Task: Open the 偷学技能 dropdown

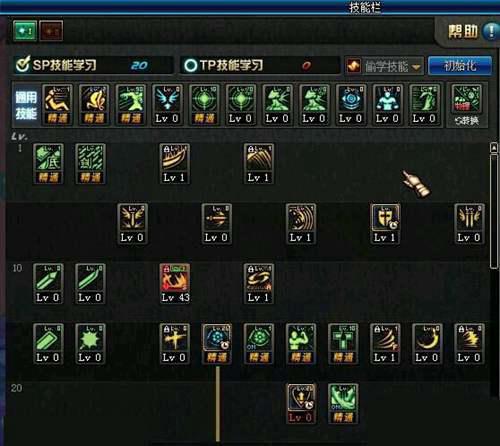Action: pos(384,66)
